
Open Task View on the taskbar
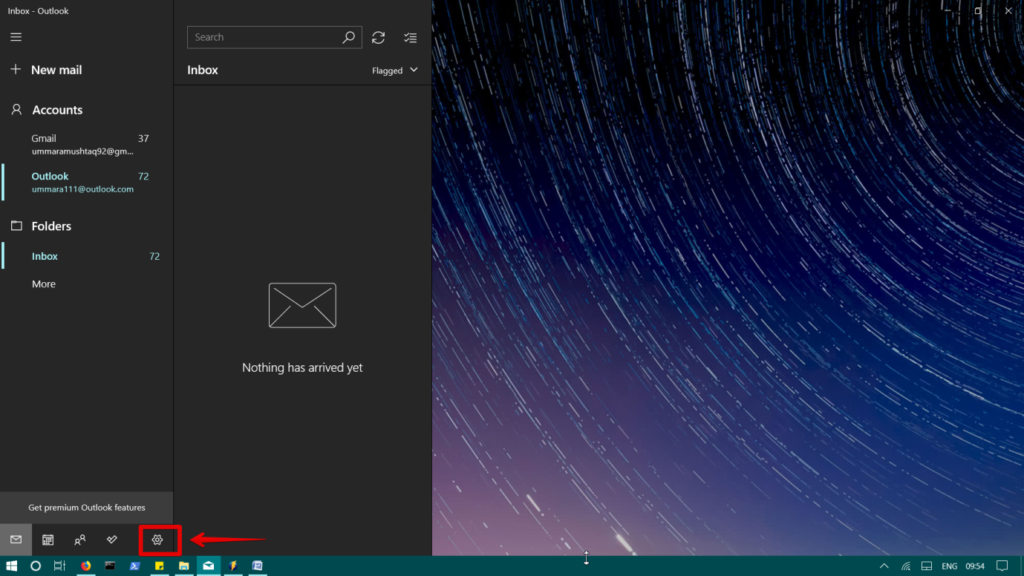pos(59,566)
